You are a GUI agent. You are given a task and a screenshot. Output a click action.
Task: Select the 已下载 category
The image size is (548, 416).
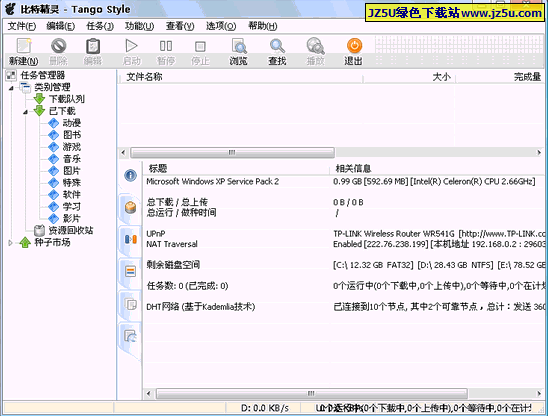(x=62, y=111)
